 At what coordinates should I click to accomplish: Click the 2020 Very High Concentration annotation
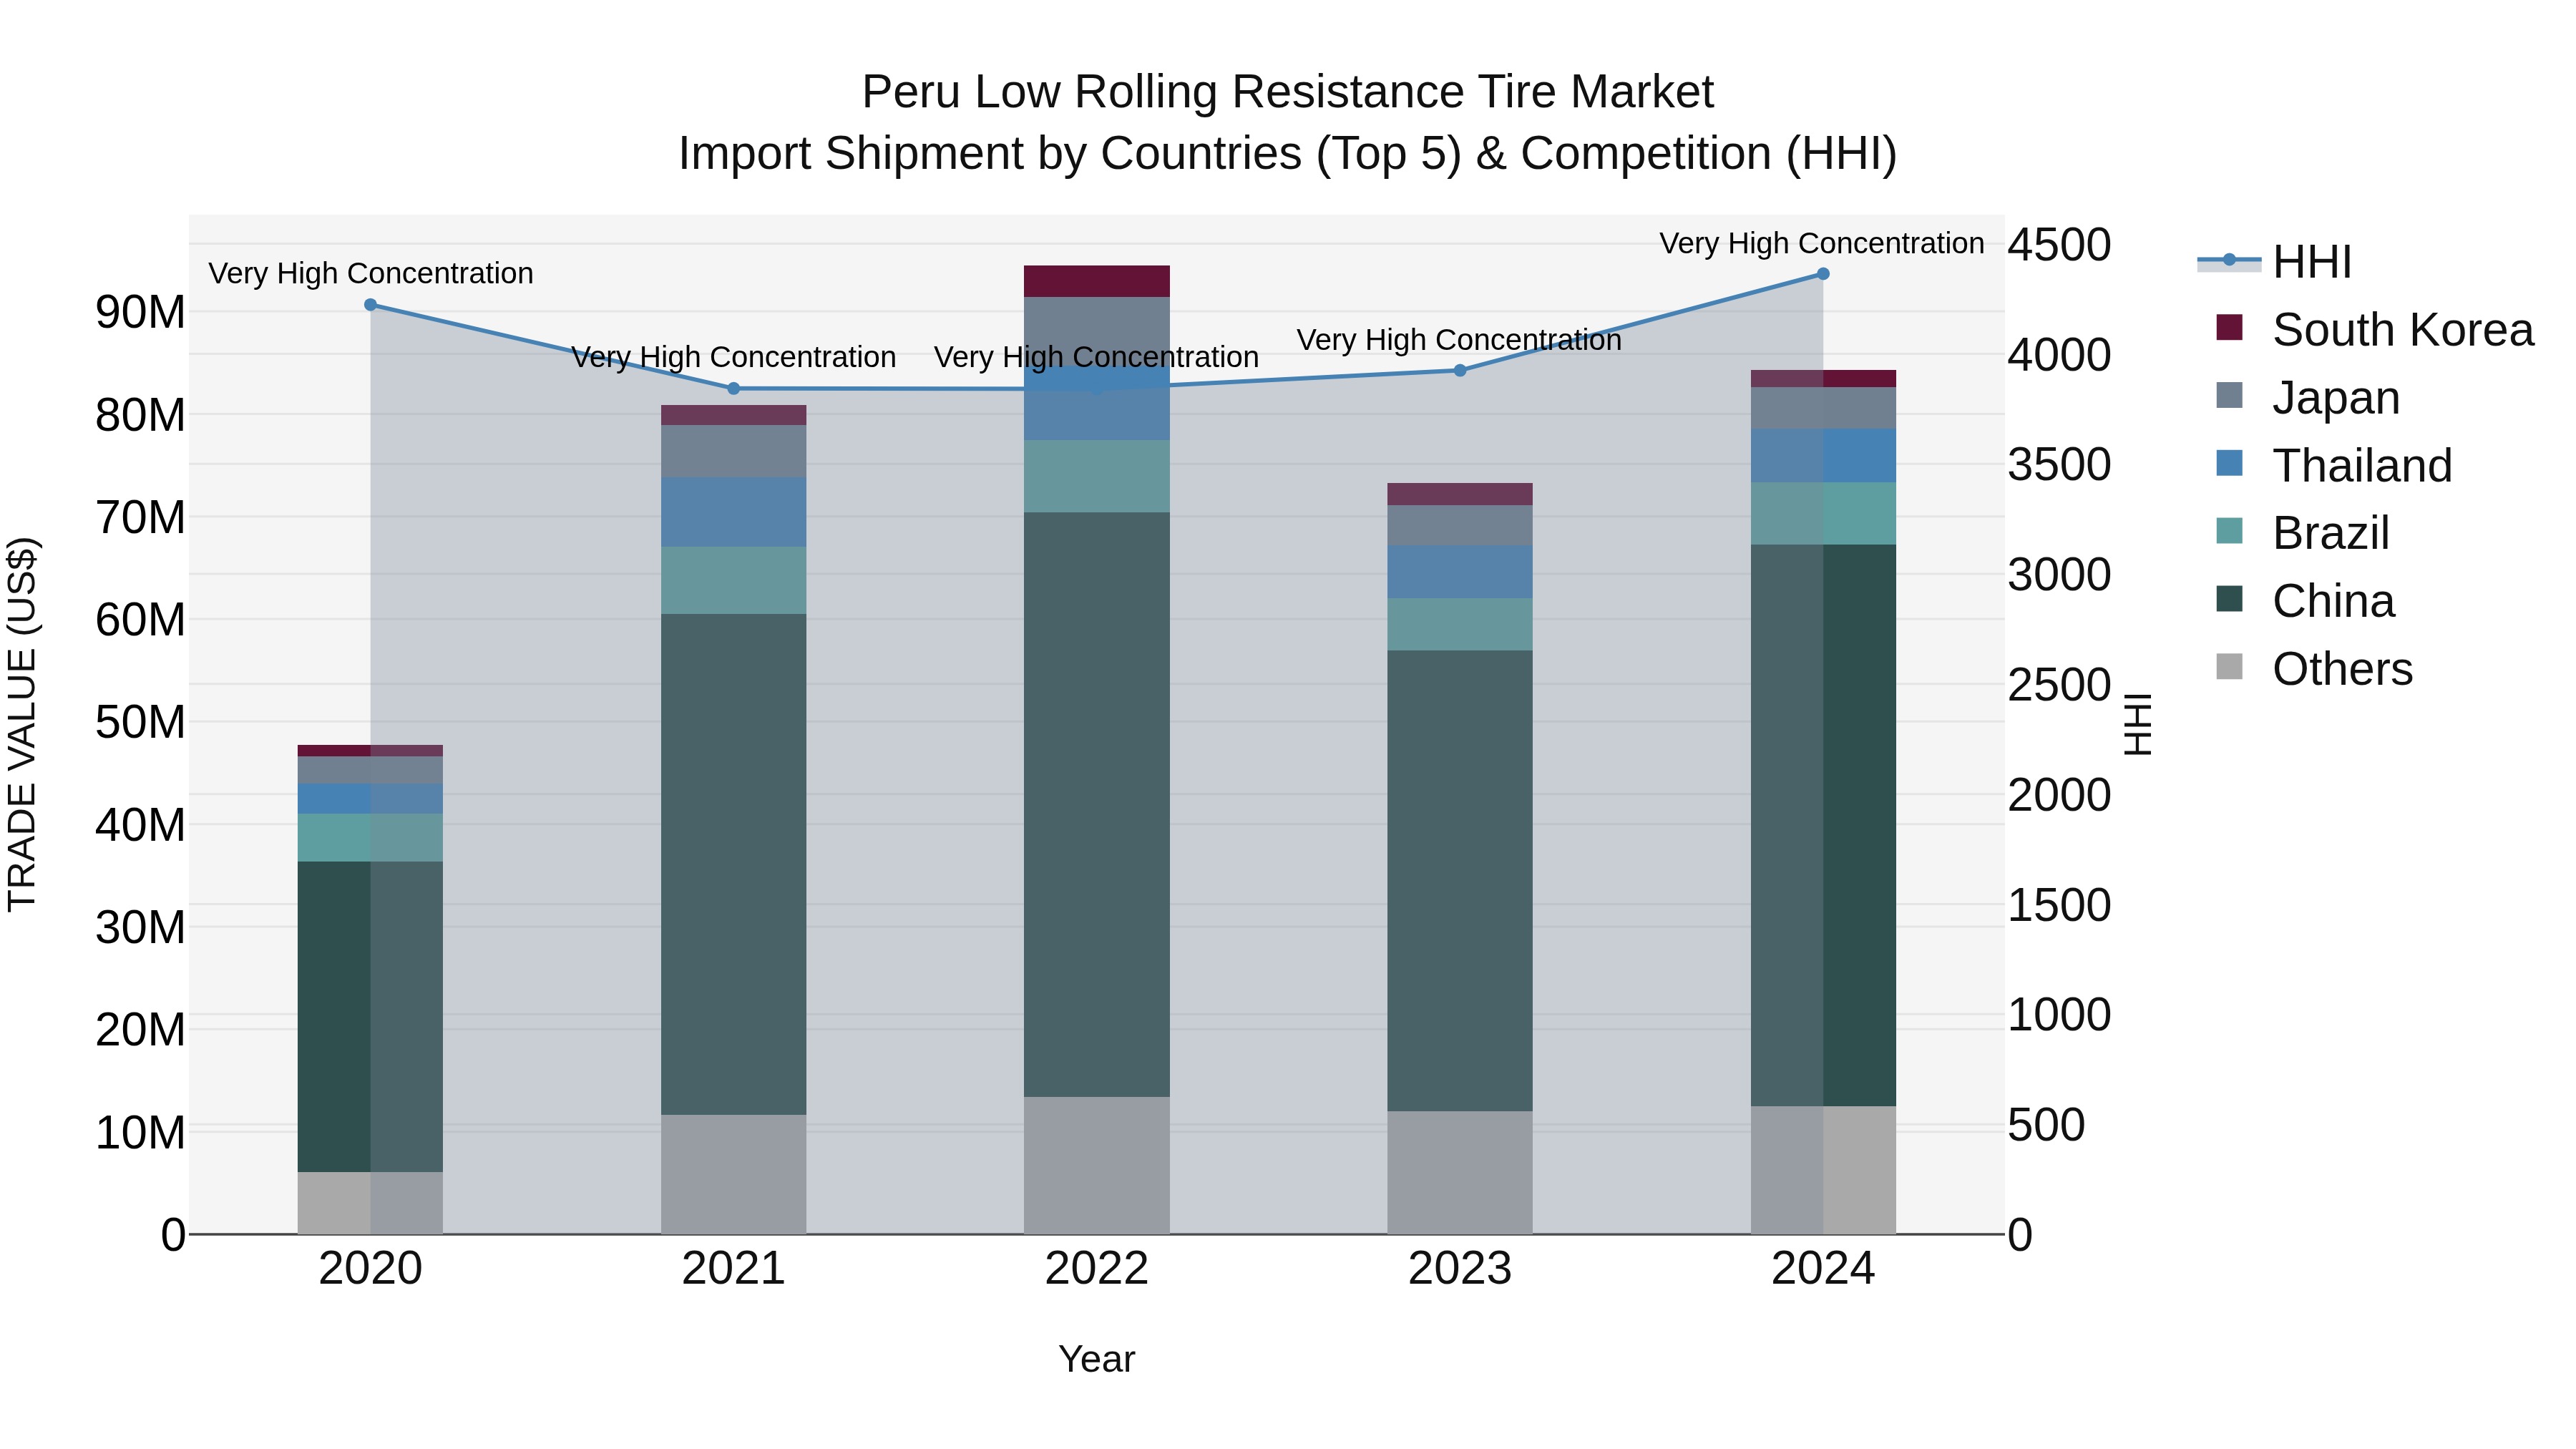pyautogui.click(x=371, y=273)
